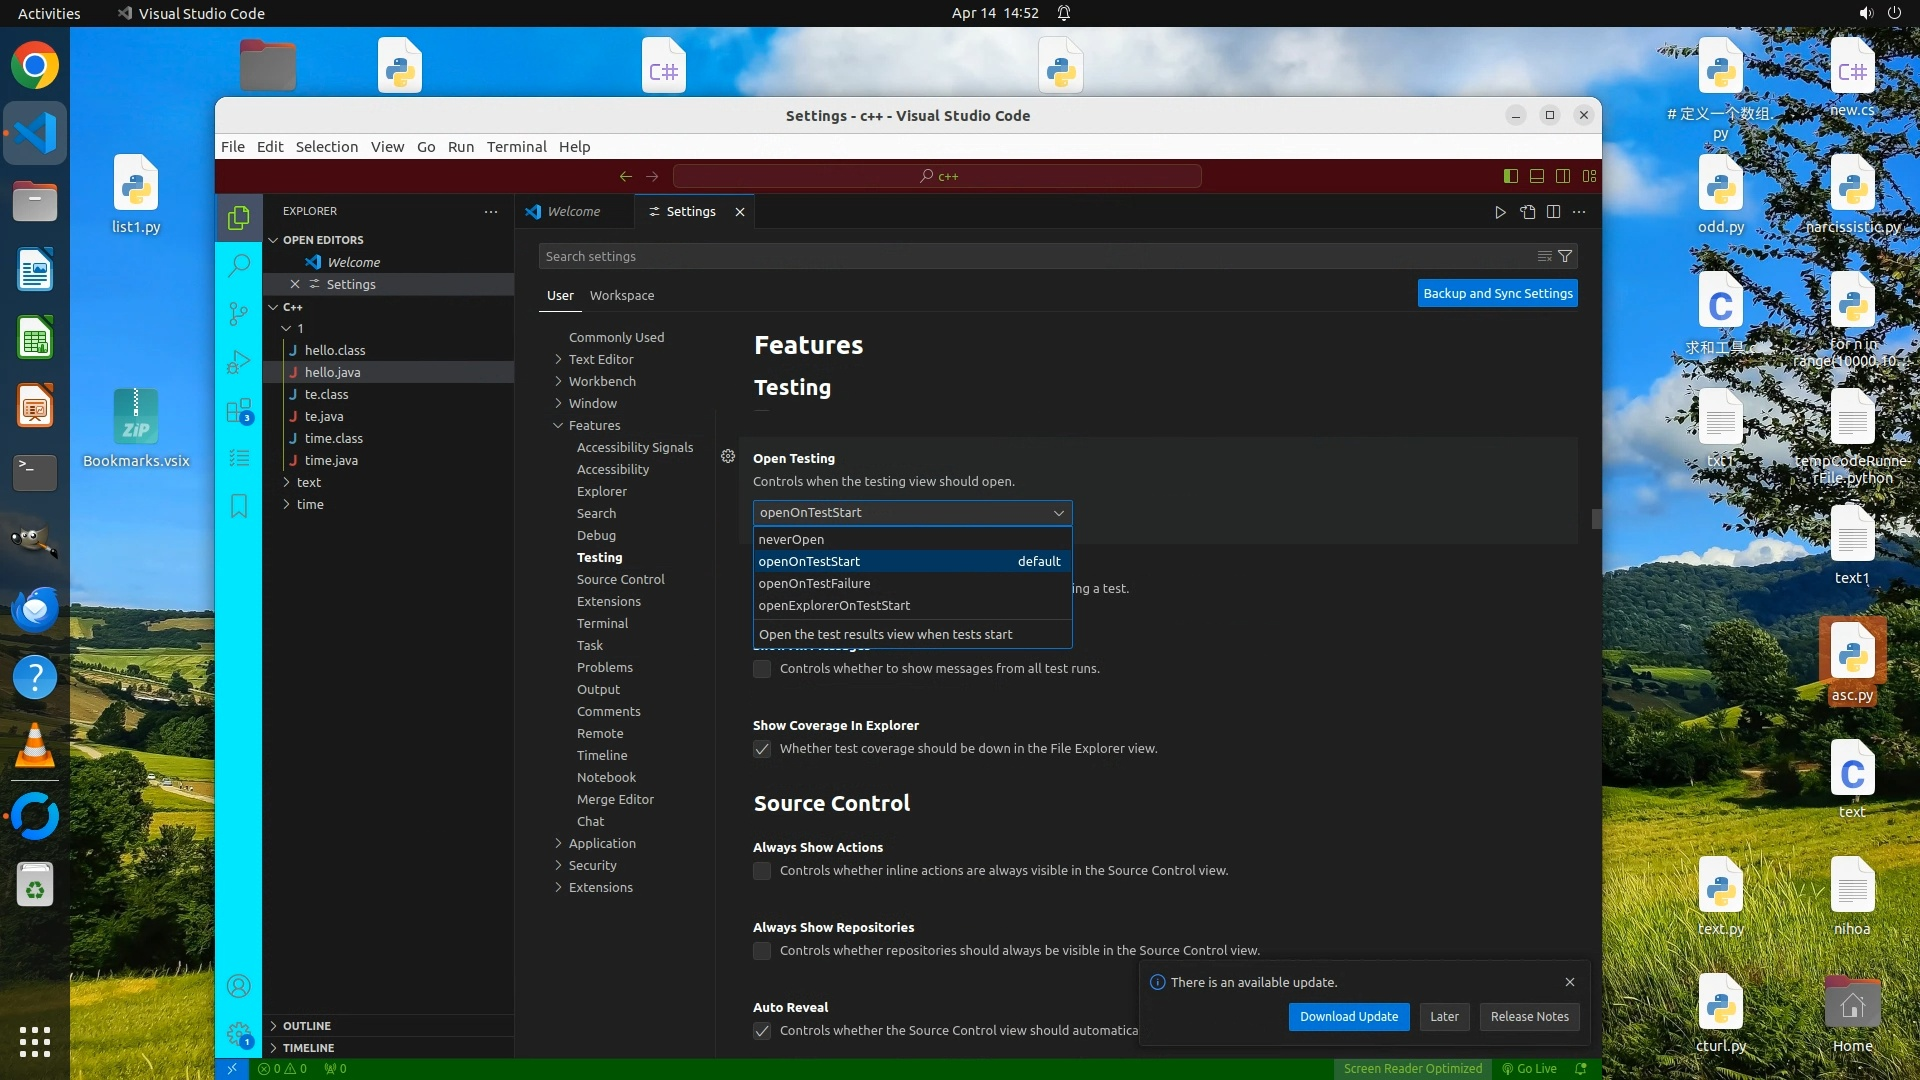Open the Run and Debug view
The image size is (1920, 1080).
(x=238, y=362)
